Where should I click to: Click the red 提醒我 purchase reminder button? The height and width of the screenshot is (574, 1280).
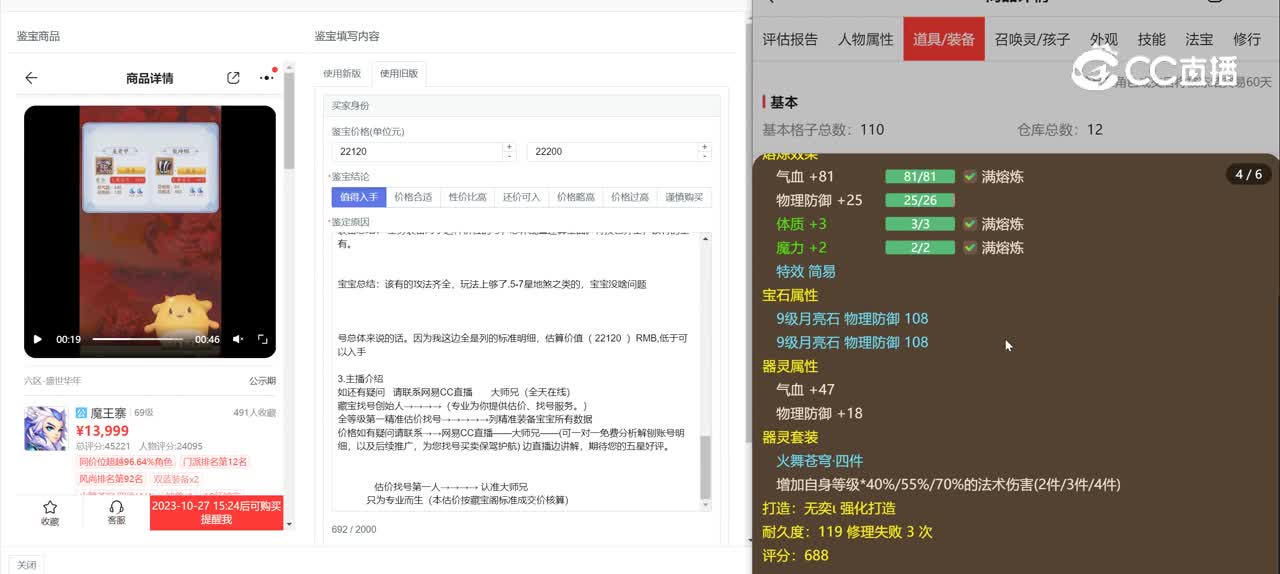coord(216,513)
